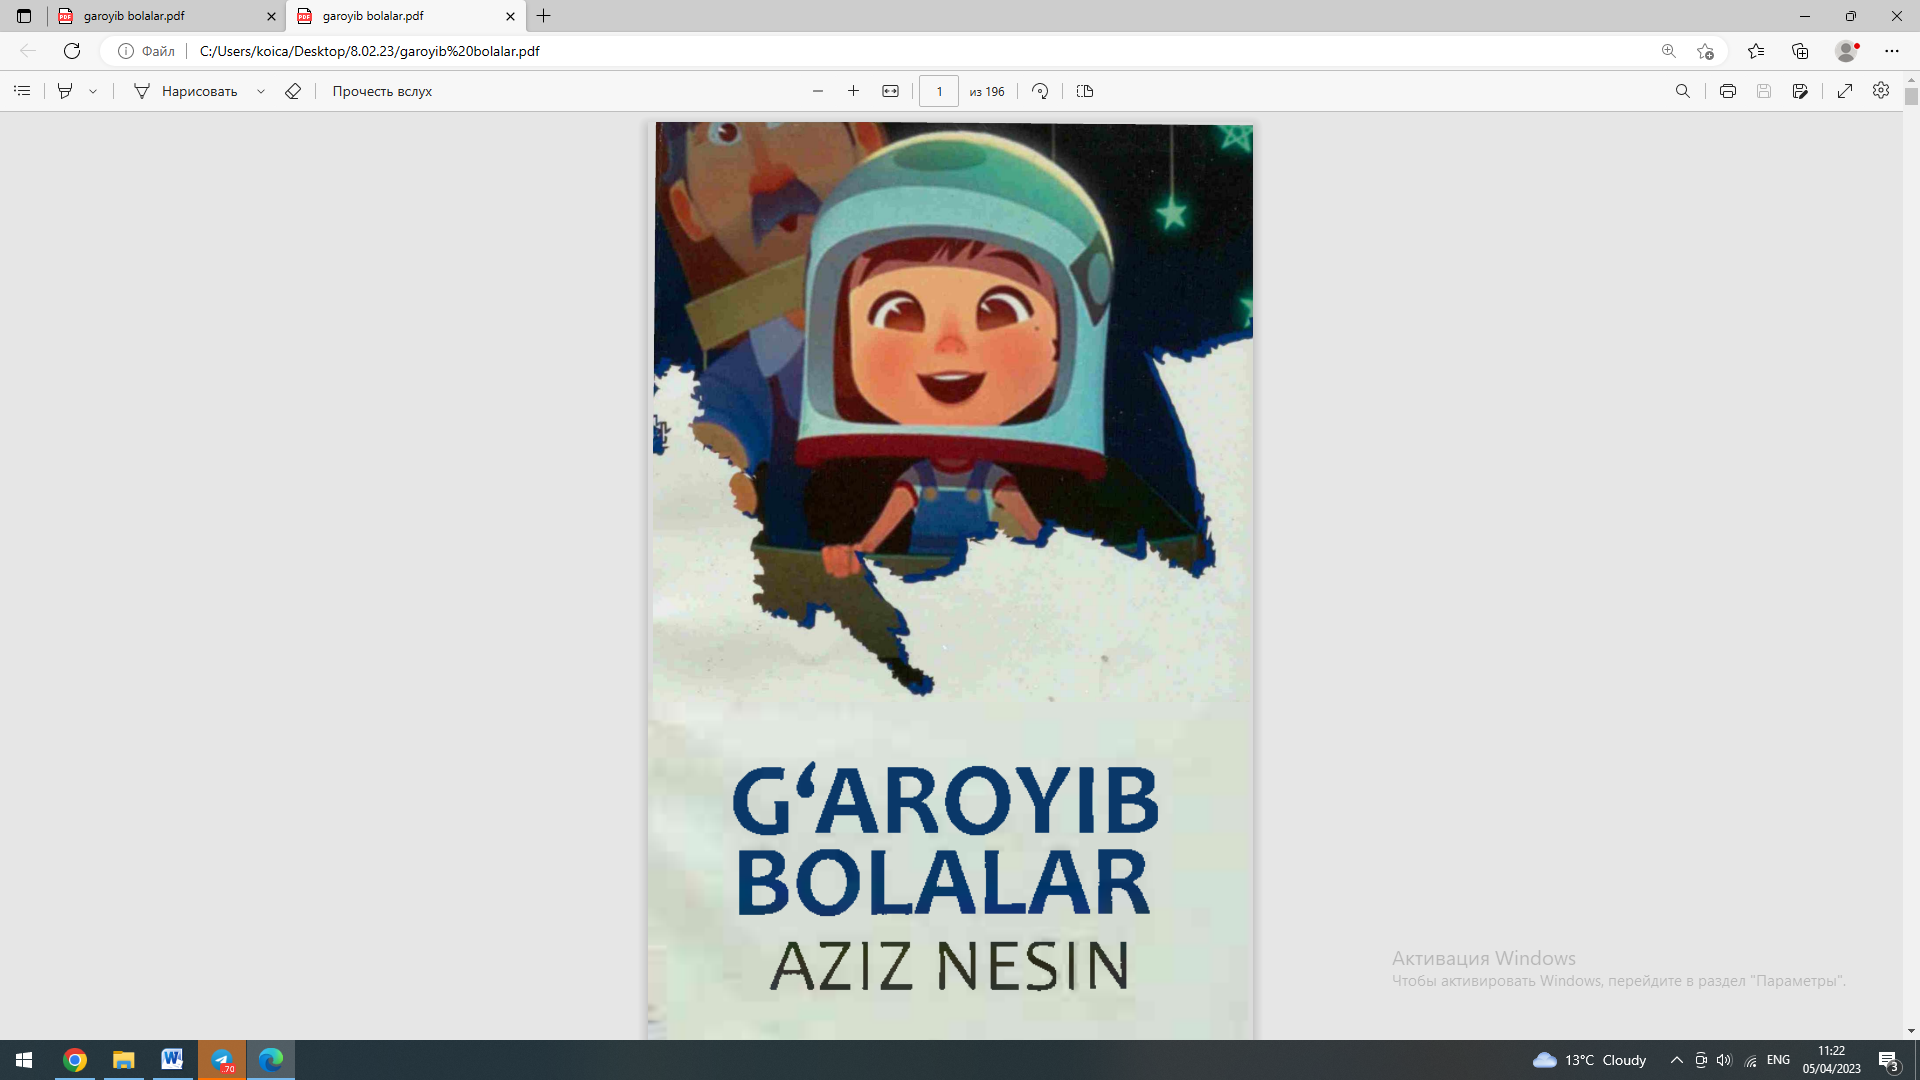Open Microsoft Word from the taskbar
Screen dimensions: 1920x1080
[172, 1060]
